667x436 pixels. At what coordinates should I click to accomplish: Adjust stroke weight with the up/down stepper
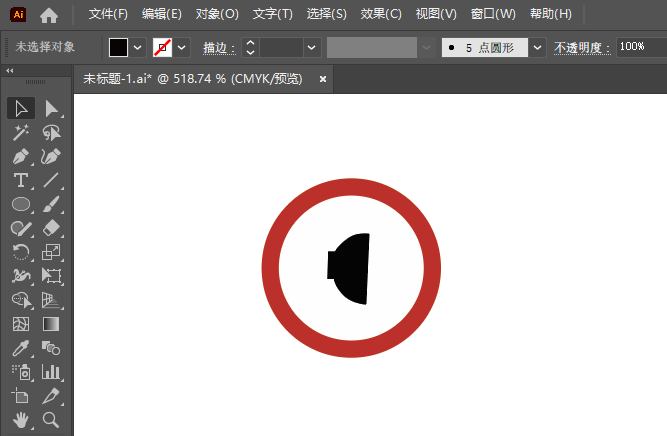[251, 47]
